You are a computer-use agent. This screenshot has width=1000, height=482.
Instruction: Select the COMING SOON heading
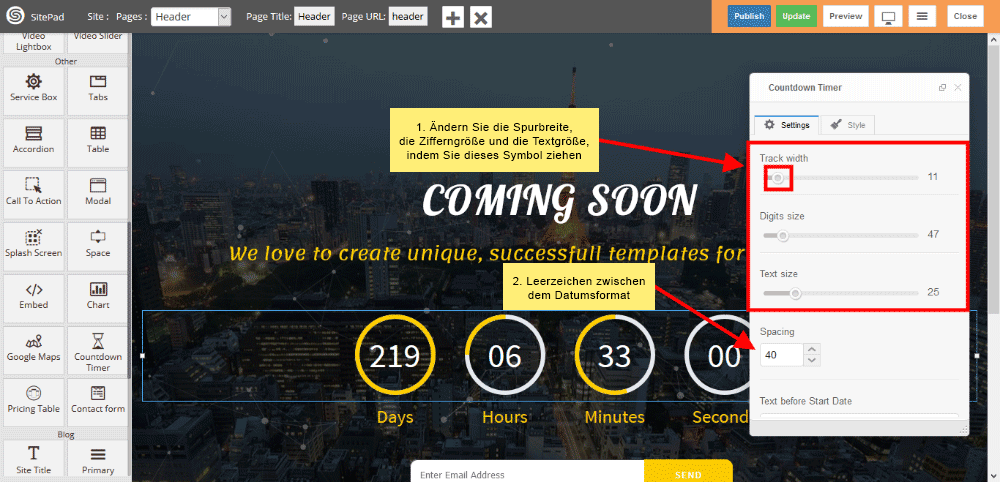click(559, 201)
